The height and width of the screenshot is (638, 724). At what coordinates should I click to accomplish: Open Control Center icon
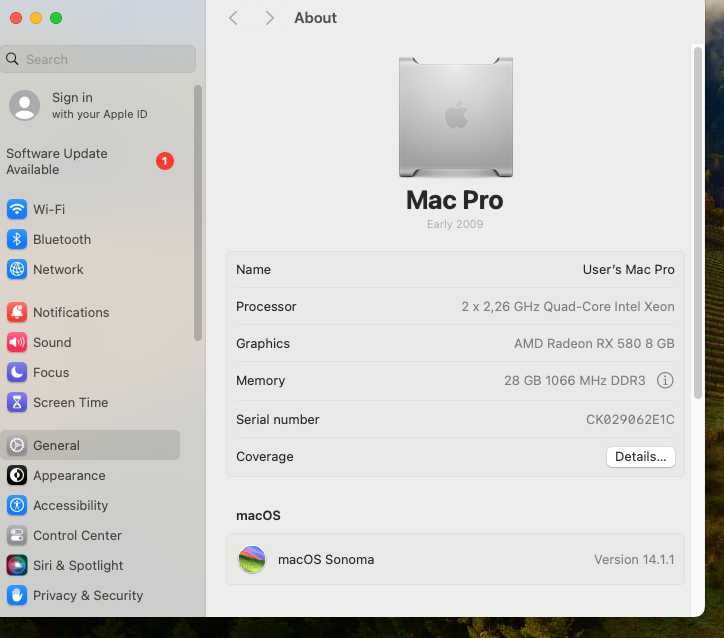tap(17, 535)
